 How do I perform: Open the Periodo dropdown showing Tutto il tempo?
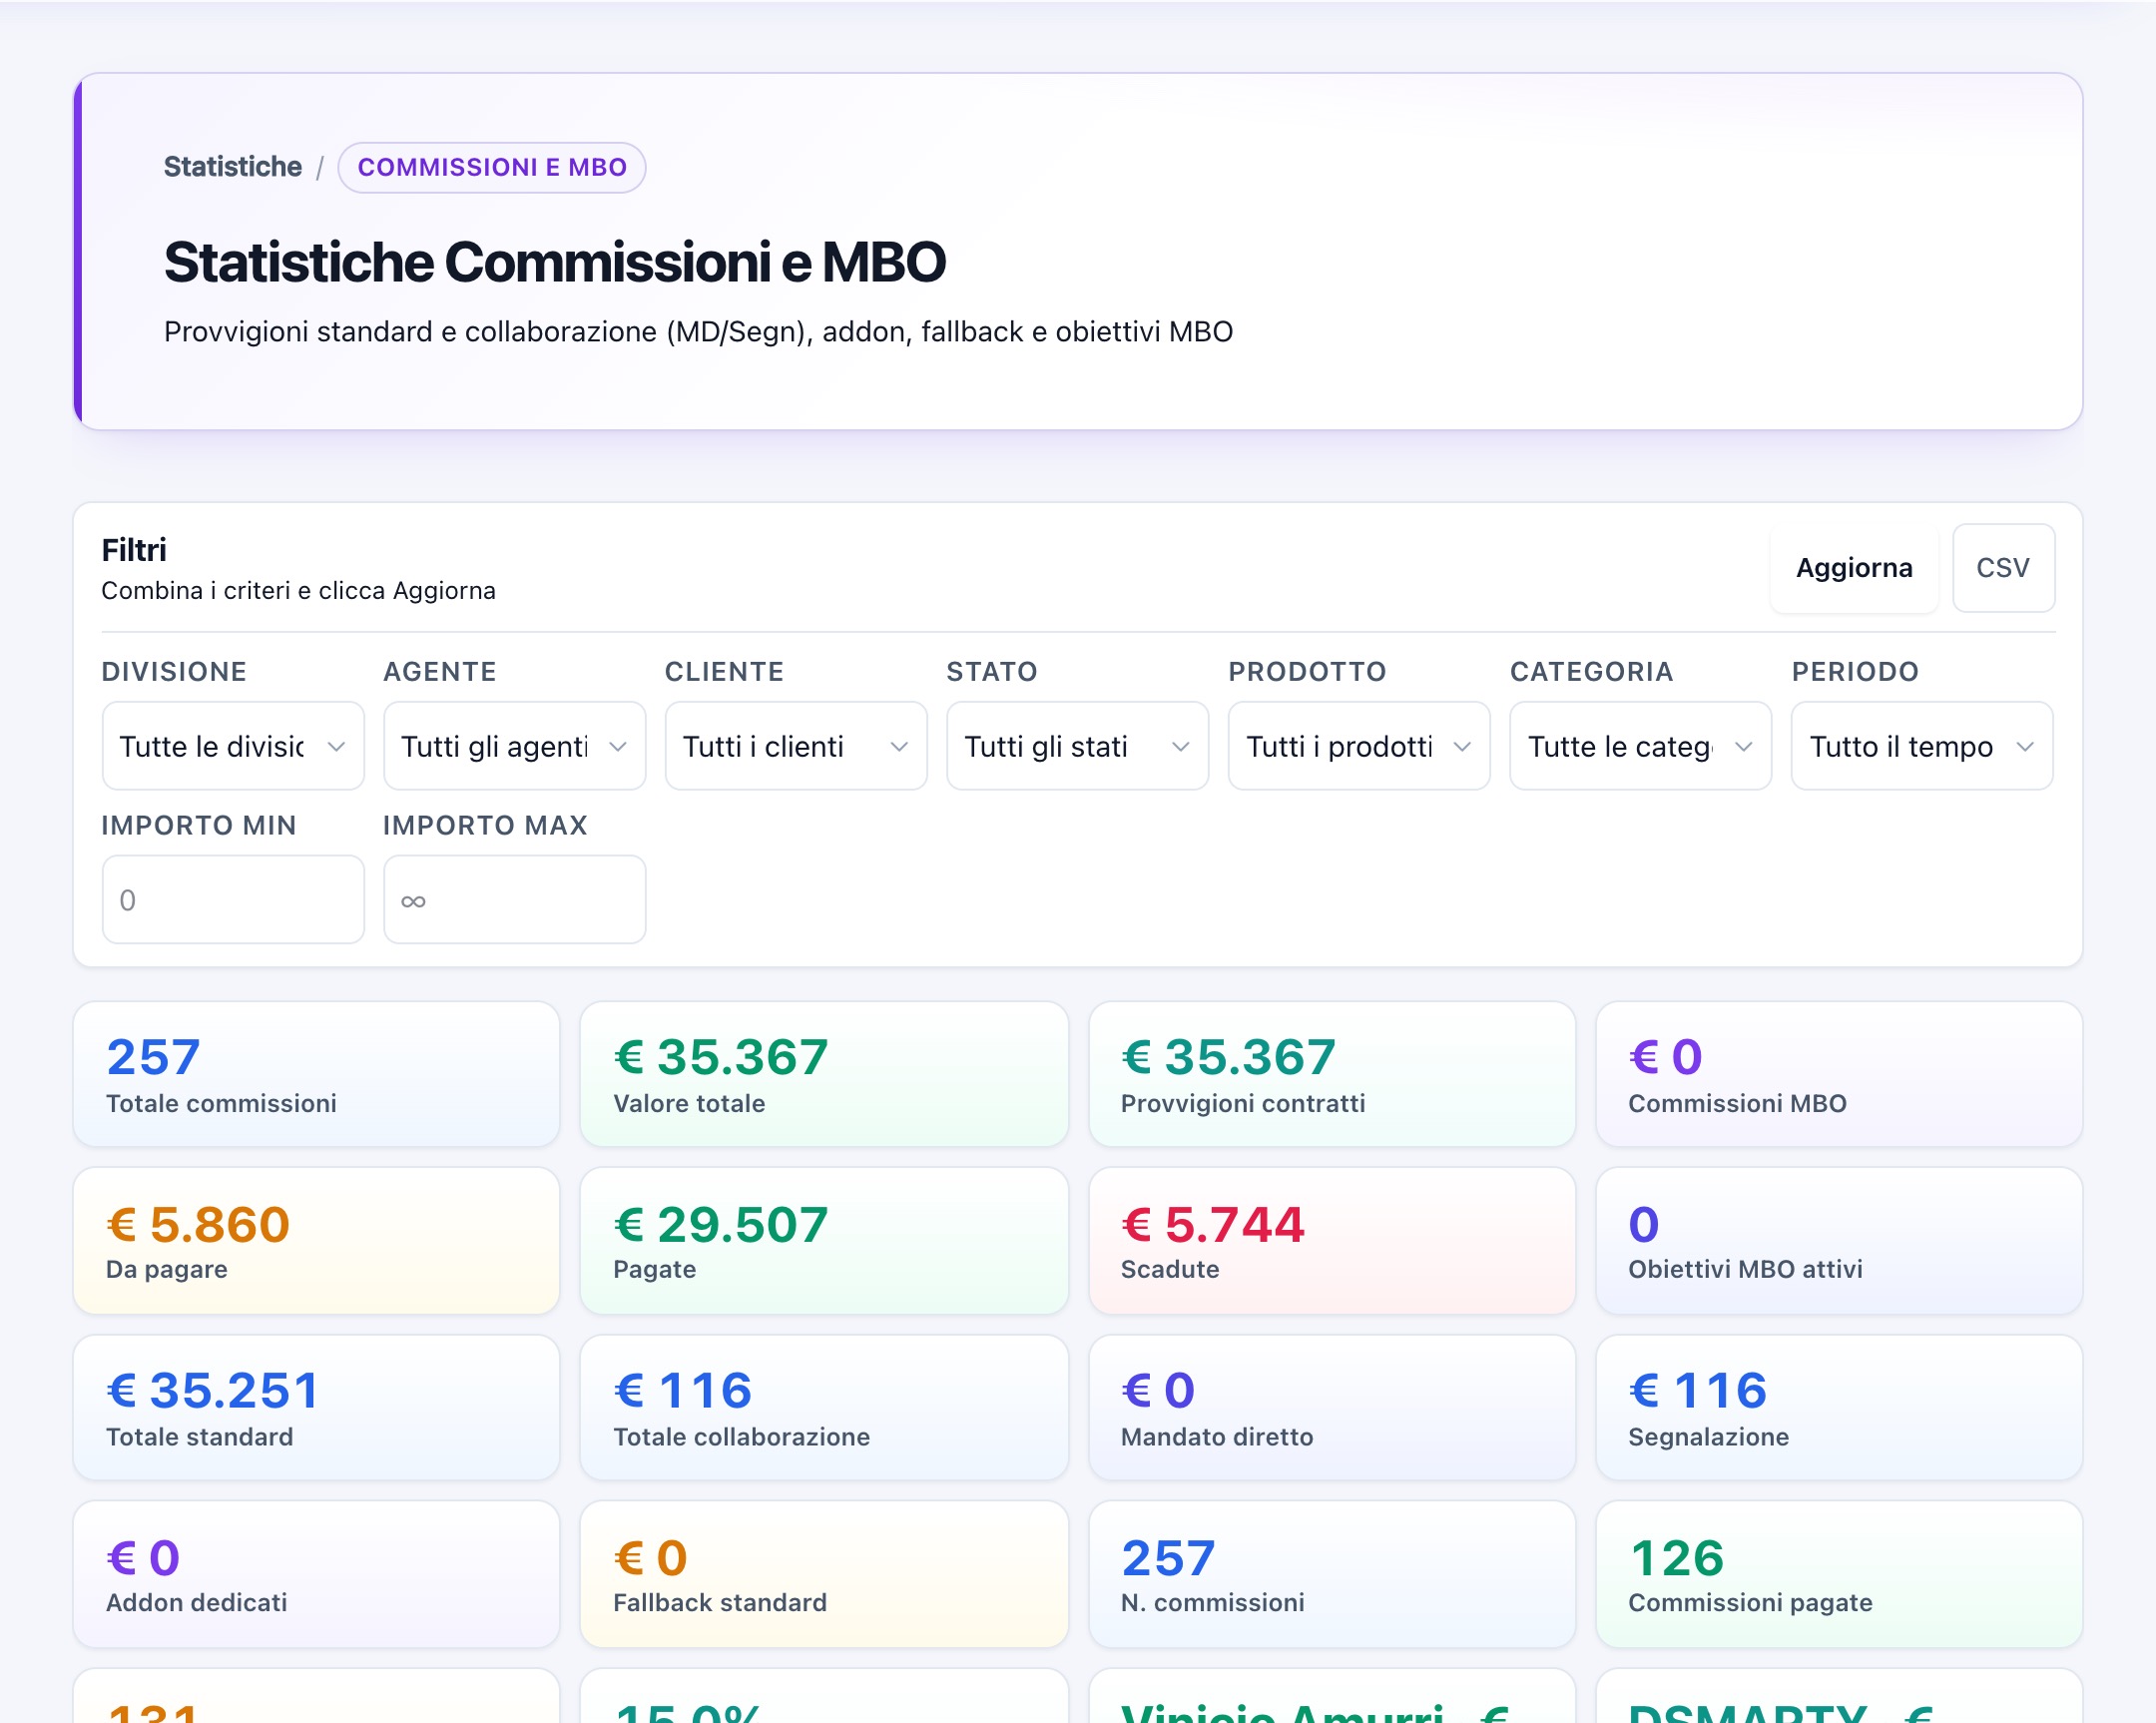[x=1922, y=746]
